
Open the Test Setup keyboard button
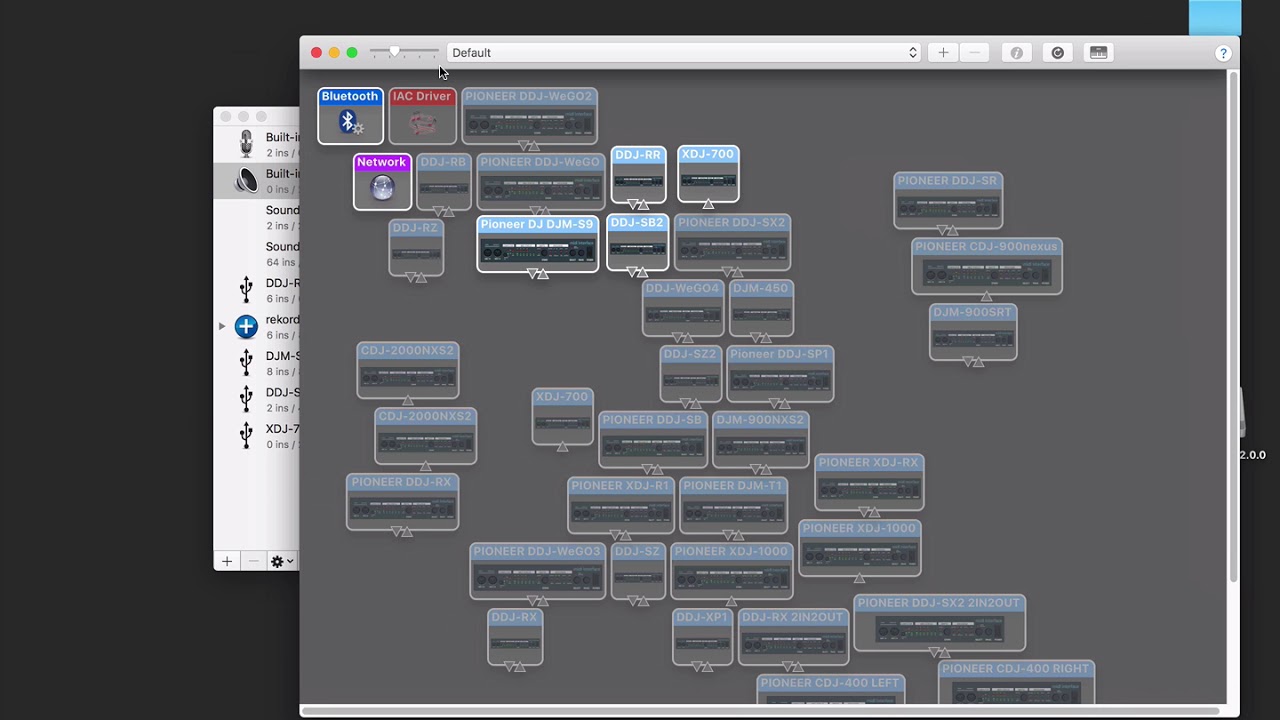coord(1099,53)
